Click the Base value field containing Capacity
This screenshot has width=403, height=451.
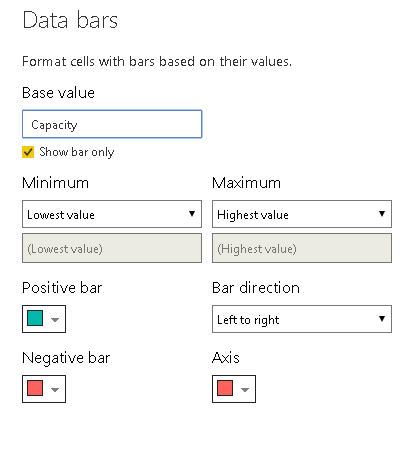click(x=112, y=124)
